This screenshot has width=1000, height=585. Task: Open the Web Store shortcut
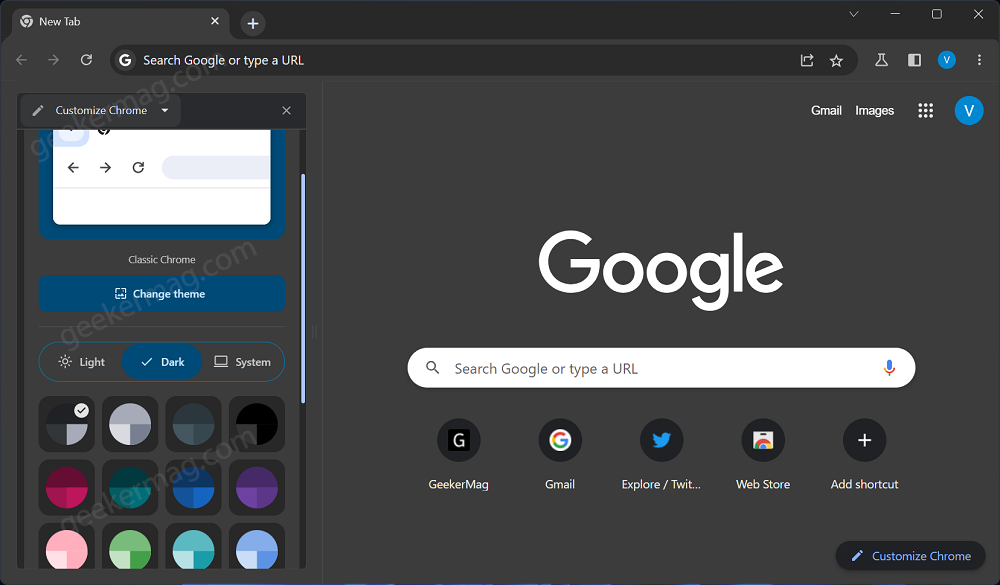[763, 454]
